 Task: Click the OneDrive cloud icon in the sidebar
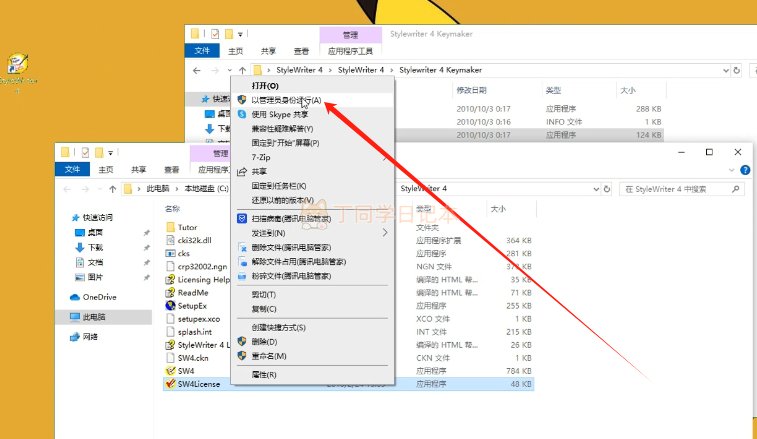75,297
